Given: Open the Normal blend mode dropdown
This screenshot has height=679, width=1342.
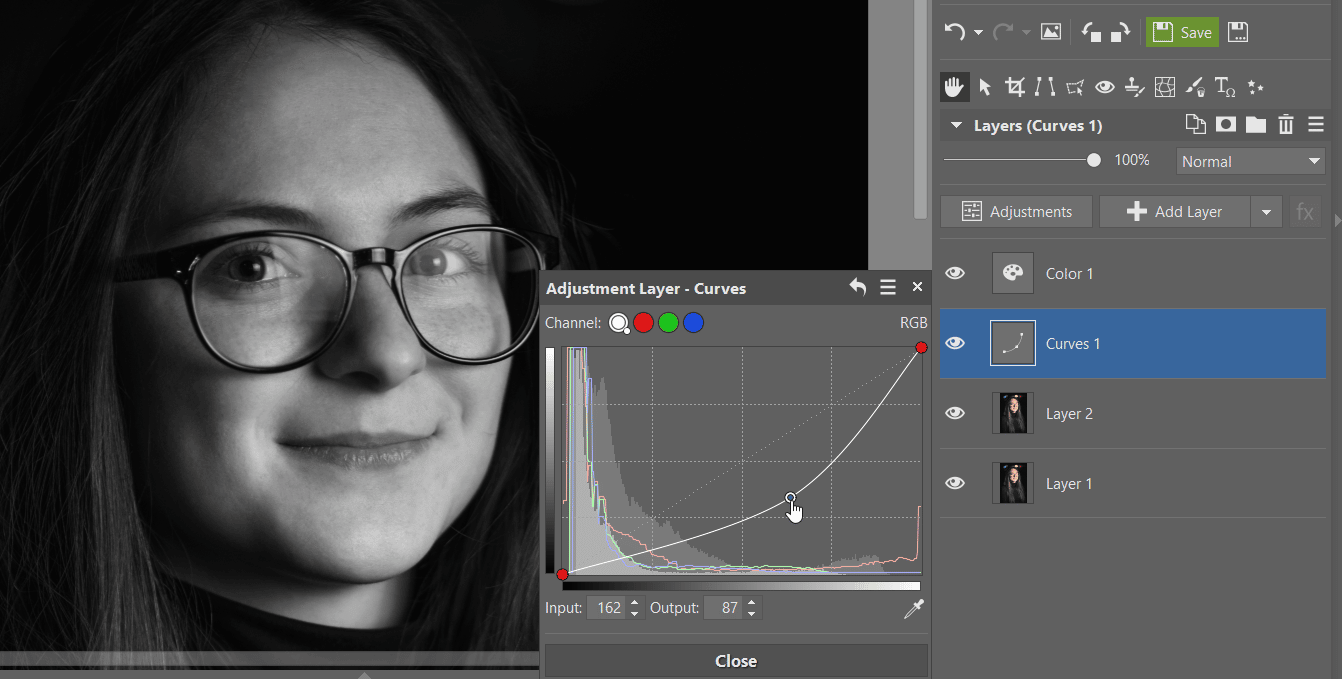Looking at the screenshot, I should pos(1250,161).
